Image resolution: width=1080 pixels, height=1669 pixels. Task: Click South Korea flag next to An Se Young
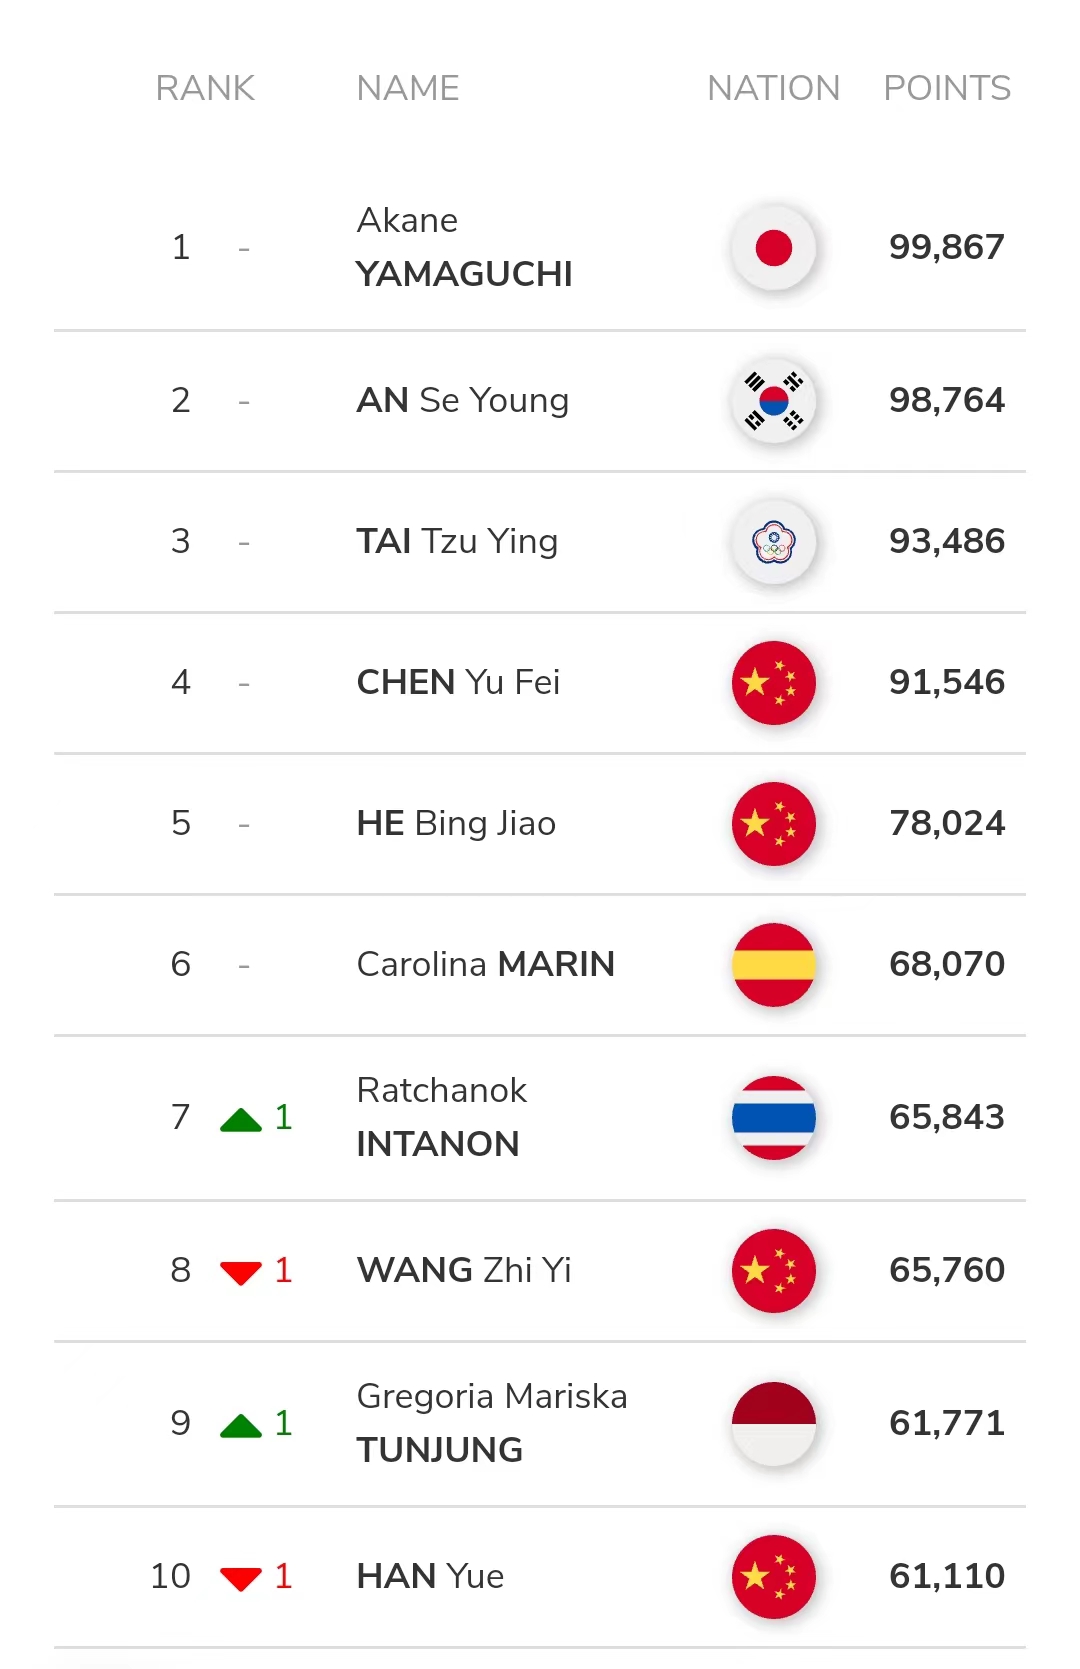(773, 401)
